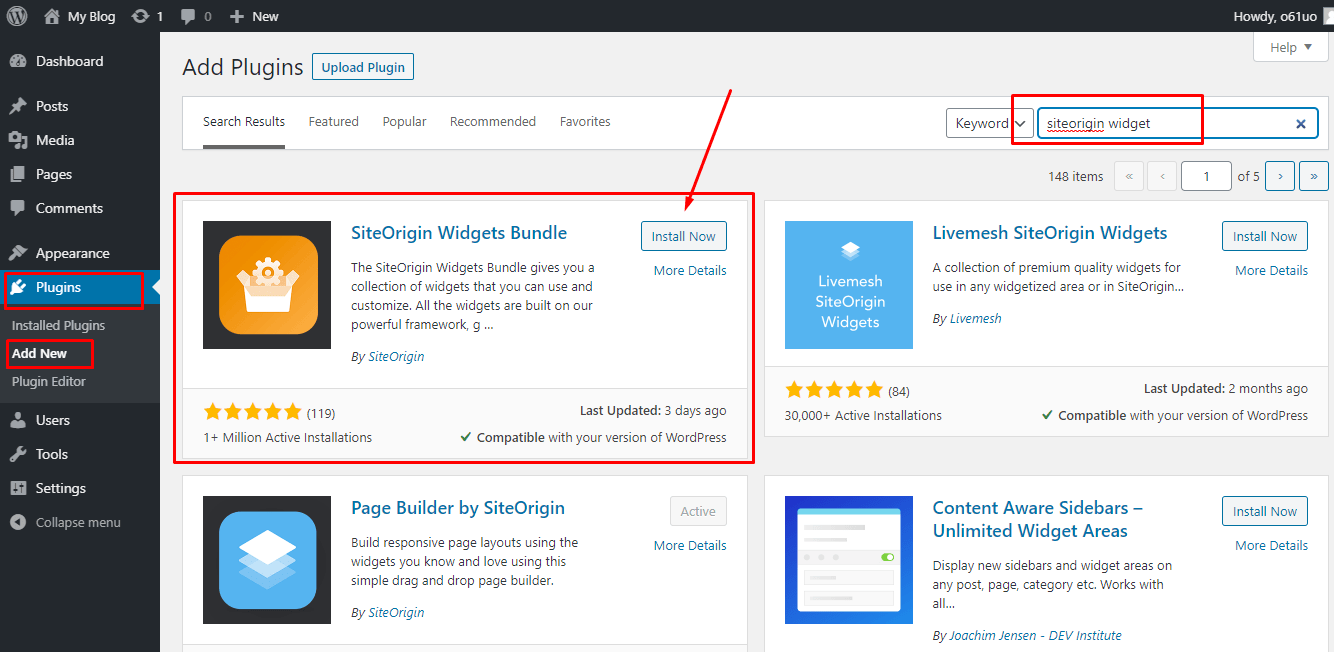Jump to last results page
The height and width of the screenshot is (652, 1334).
(x=1314, y=176)
